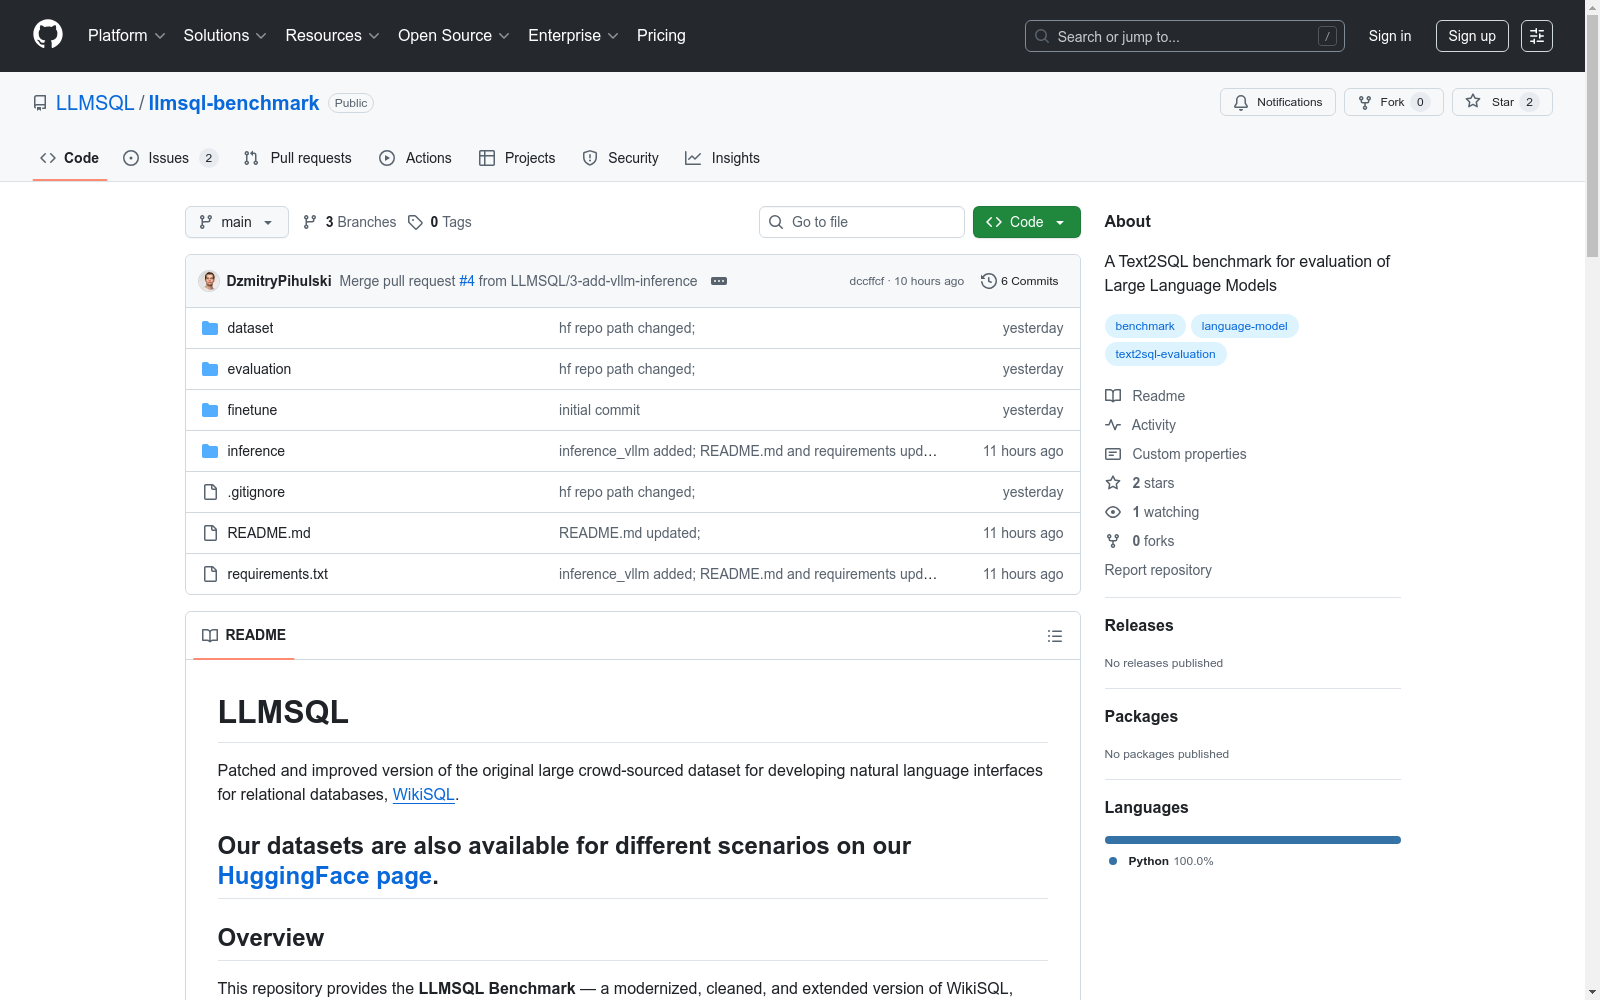Click the Sign in link
Screen dimensions: 1600x1000
tap(1390, 36)
